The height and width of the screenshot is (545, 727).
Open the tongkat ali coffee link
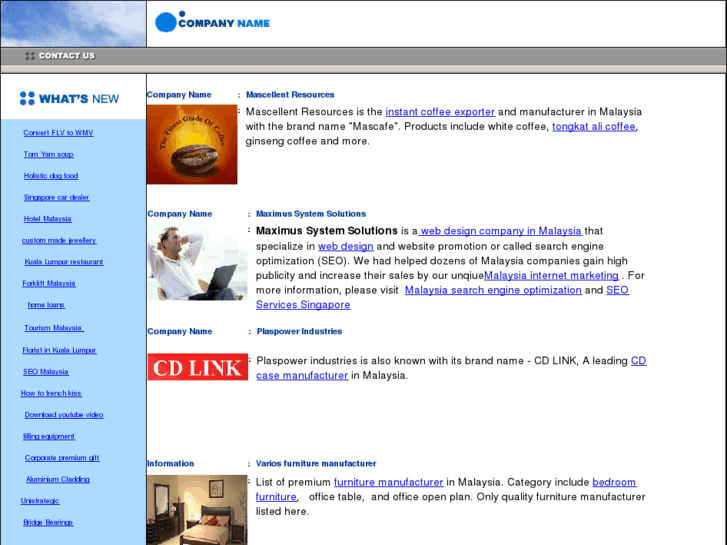click(x=594, y=127)
